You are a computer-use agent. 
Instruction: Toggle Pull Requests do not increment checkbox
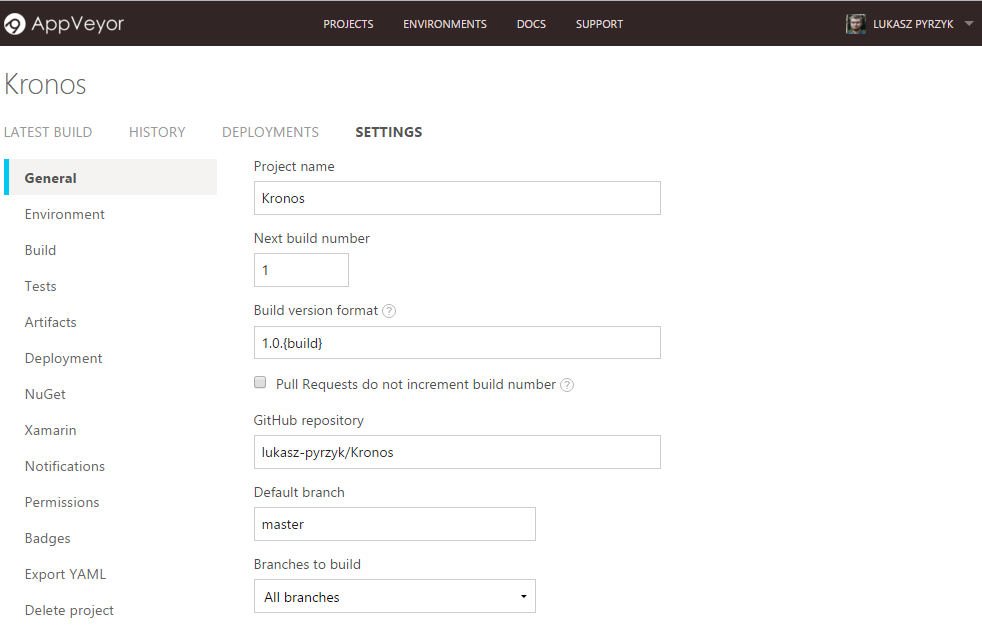pos(260,382)
